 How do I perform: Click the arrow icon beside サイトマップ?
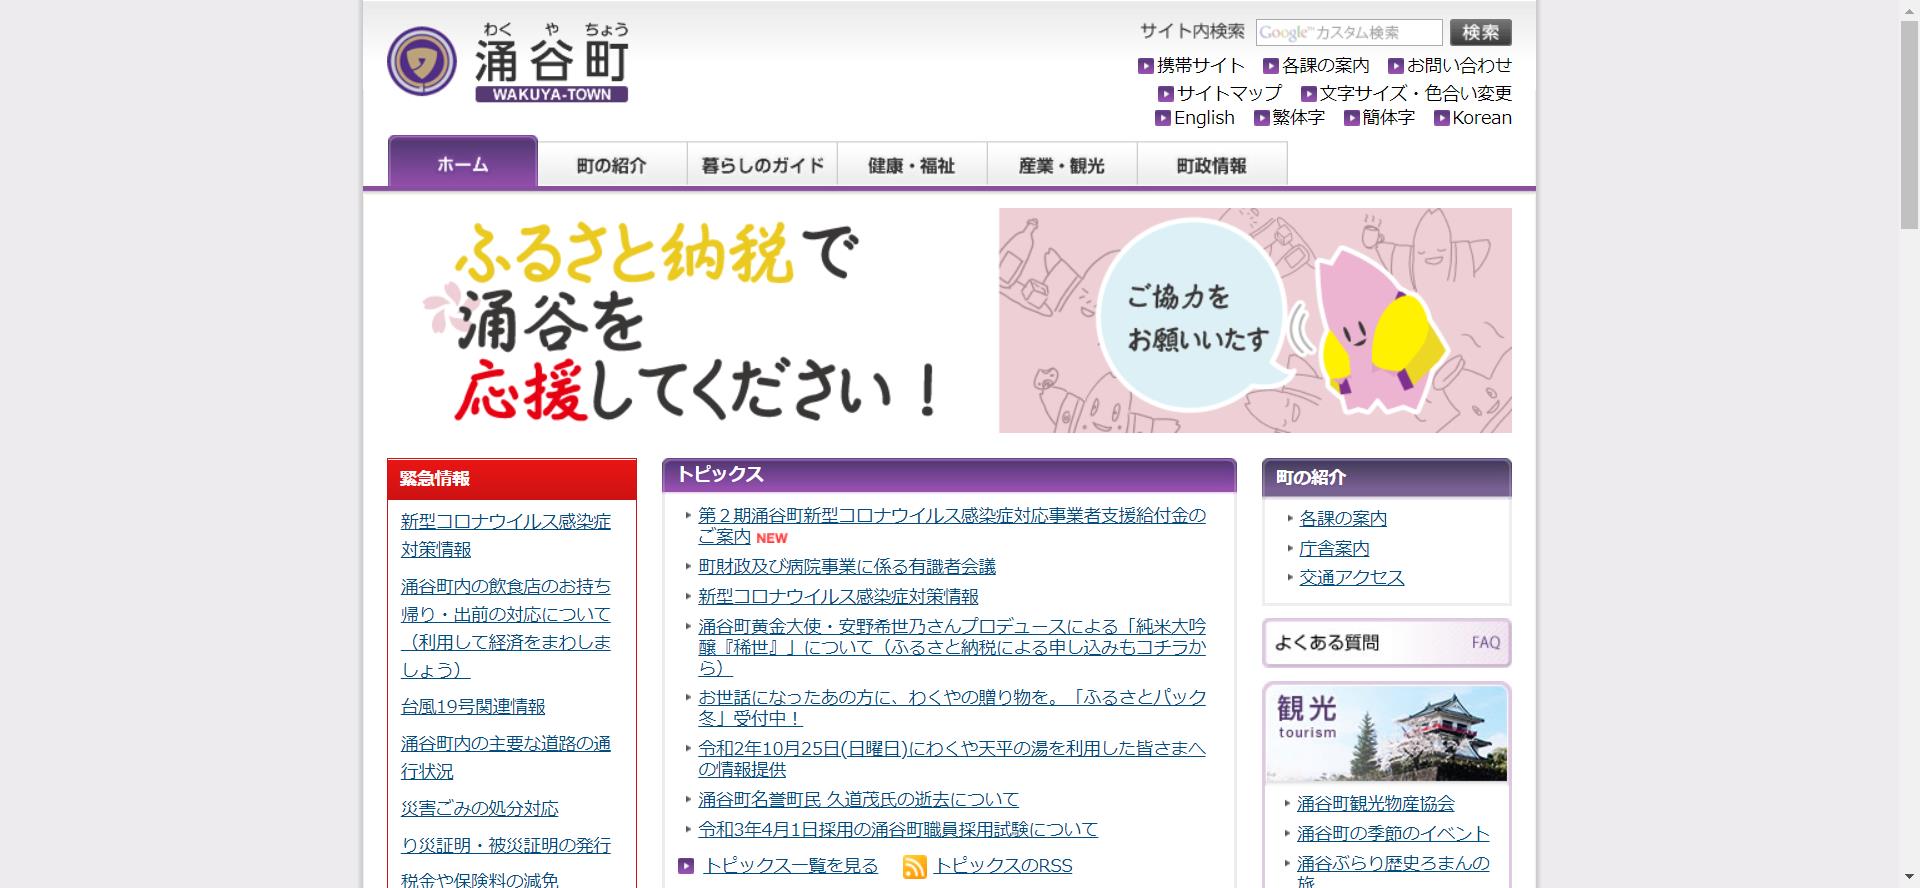coord(1165,94)
